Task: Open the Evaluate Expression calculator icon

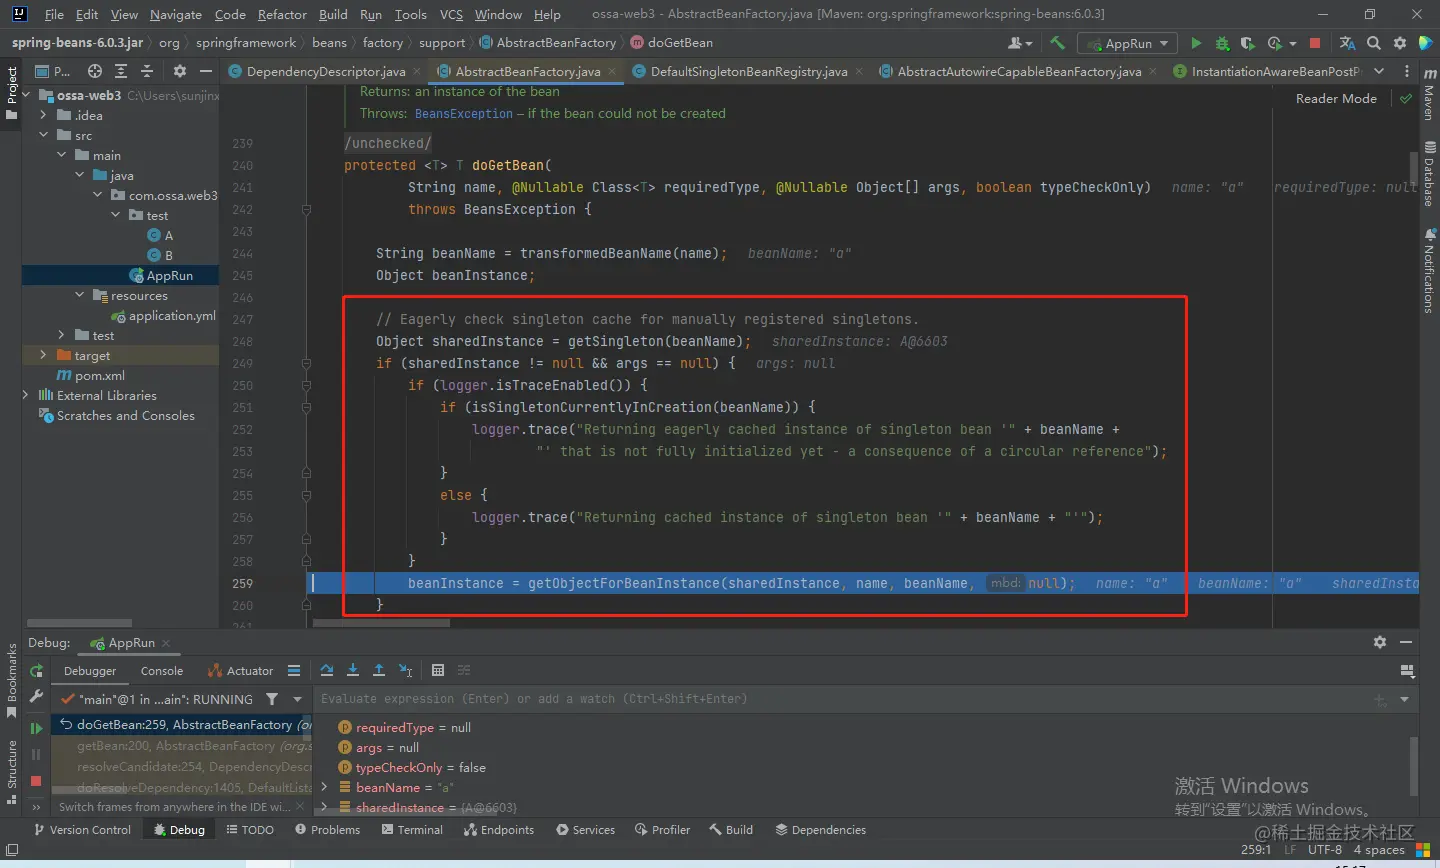Action: 438,670
